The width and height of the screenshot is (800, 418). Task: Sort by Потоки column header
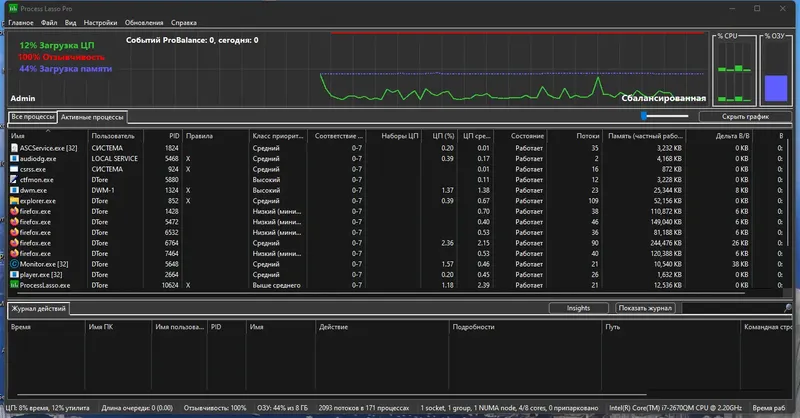coord(575,136)
